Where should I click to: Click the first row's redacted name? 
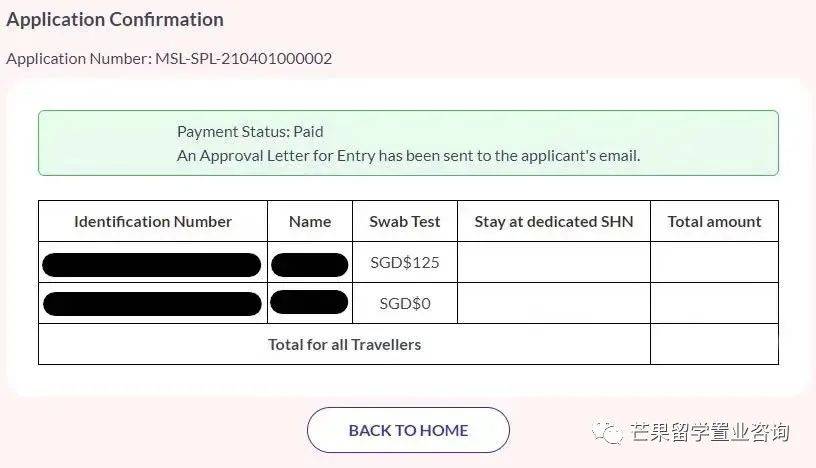(x=309, y=264)
